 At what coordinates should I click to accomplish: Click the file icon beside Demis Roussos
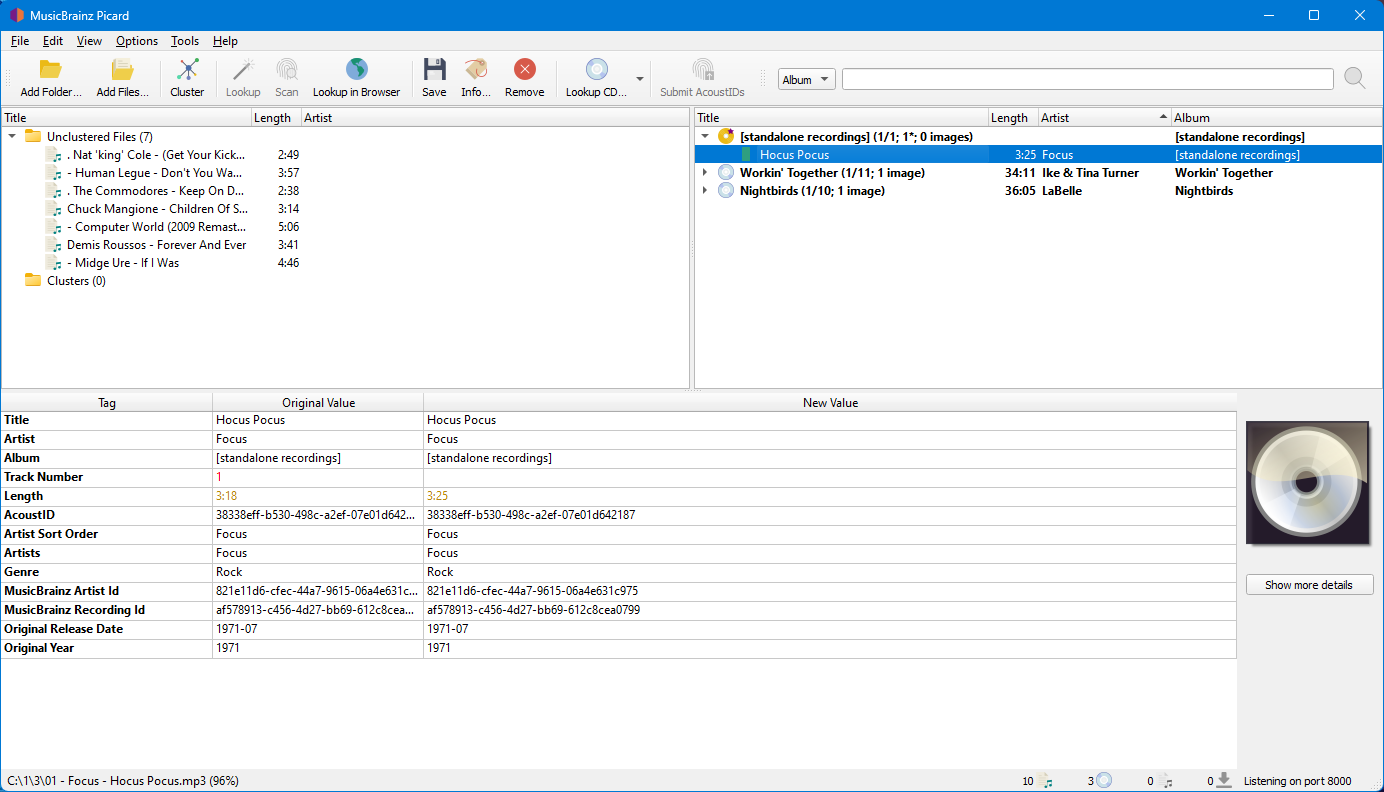point(54,244)
